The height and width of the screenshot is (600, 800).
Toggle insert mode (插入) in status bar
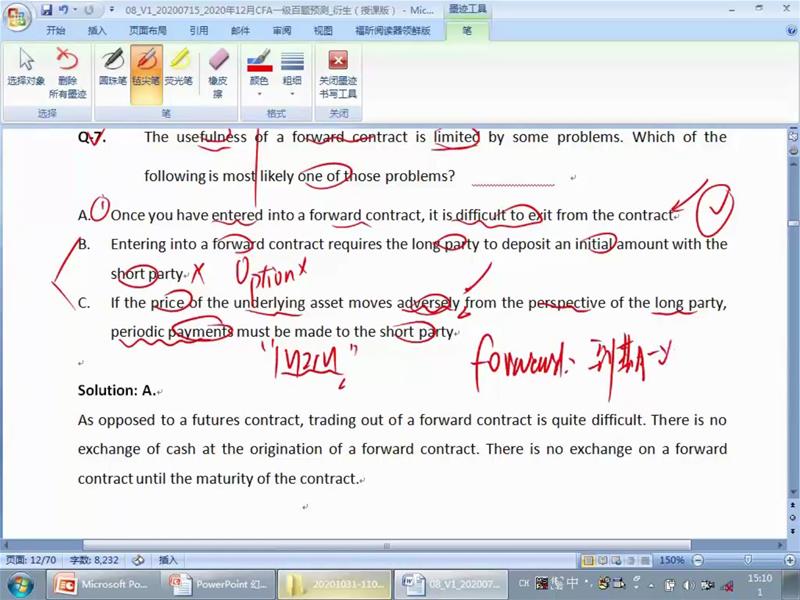[168, 560]
